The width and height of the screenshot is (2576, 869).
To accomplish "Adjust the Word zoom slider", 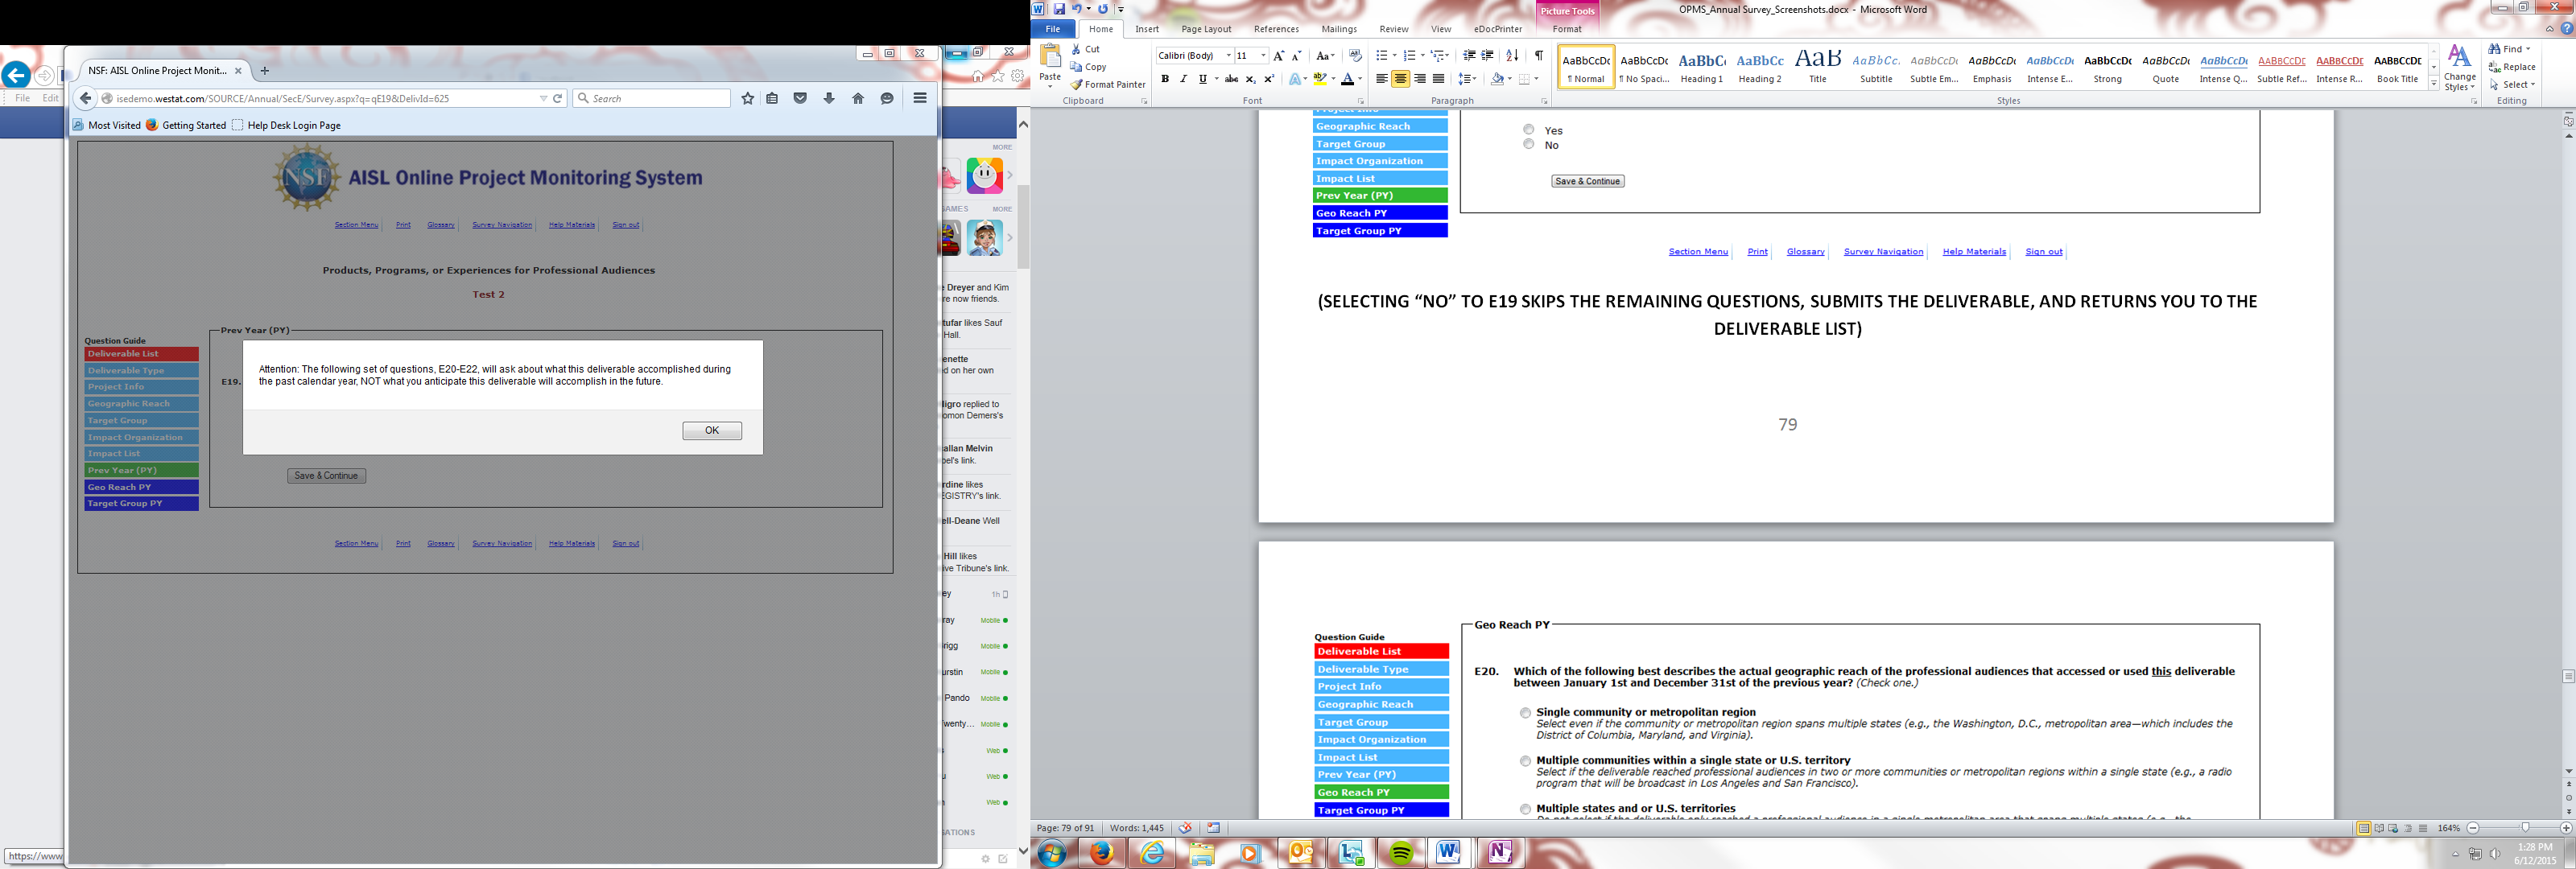I will (x=2525, y=828).
